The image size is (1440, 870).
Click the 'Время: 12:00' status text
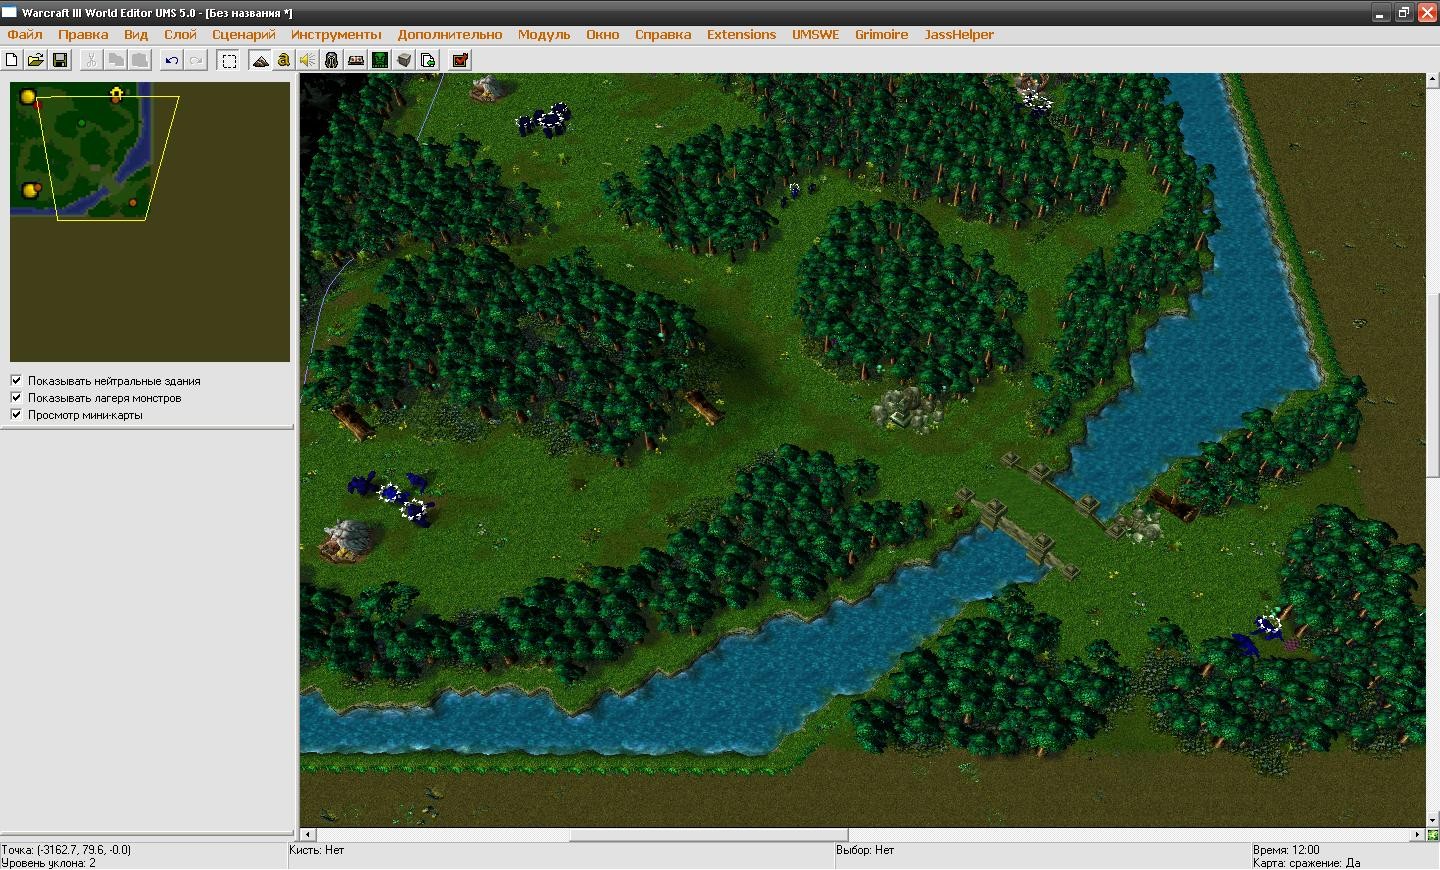1286,850
